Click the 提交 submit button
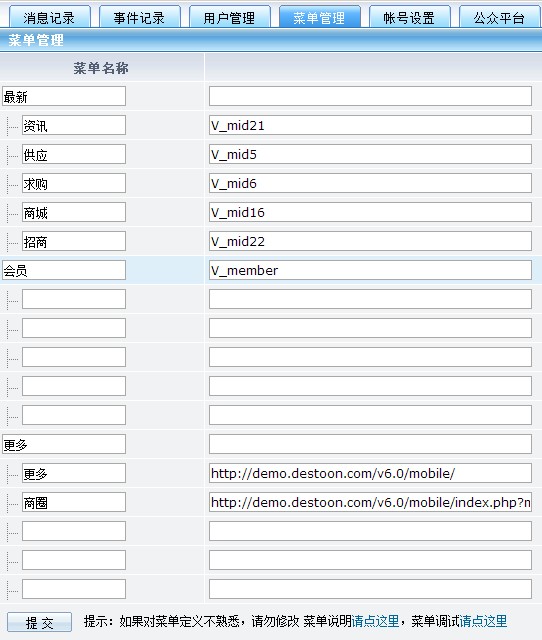 [39, 622]
